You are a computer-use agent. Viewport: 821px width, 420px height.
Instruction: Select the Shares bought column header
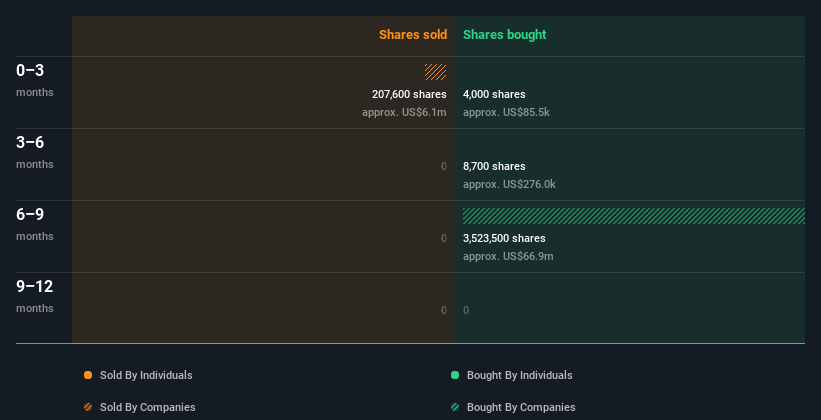(x=504, y=35)
